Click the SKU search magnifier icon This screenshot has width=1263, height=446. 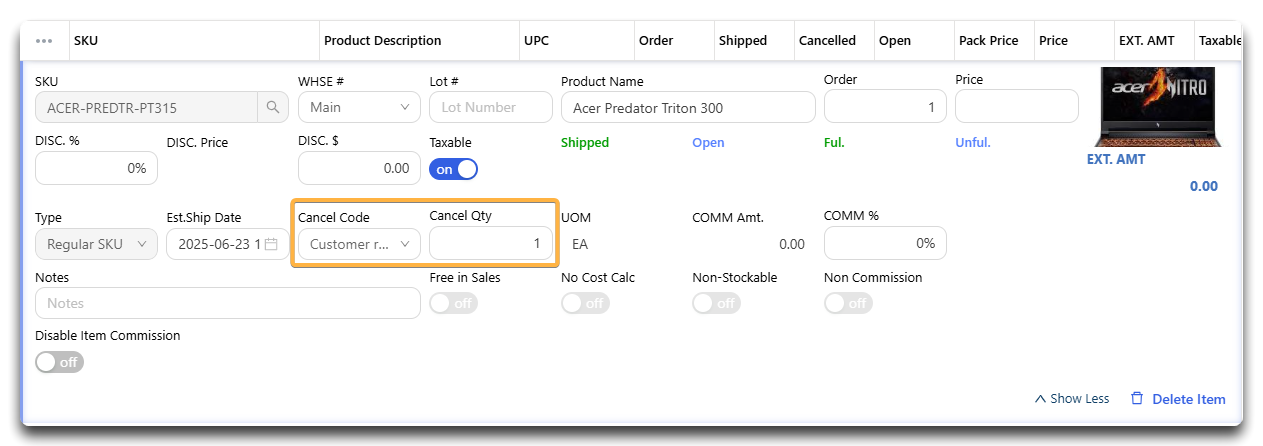point(272,107)
